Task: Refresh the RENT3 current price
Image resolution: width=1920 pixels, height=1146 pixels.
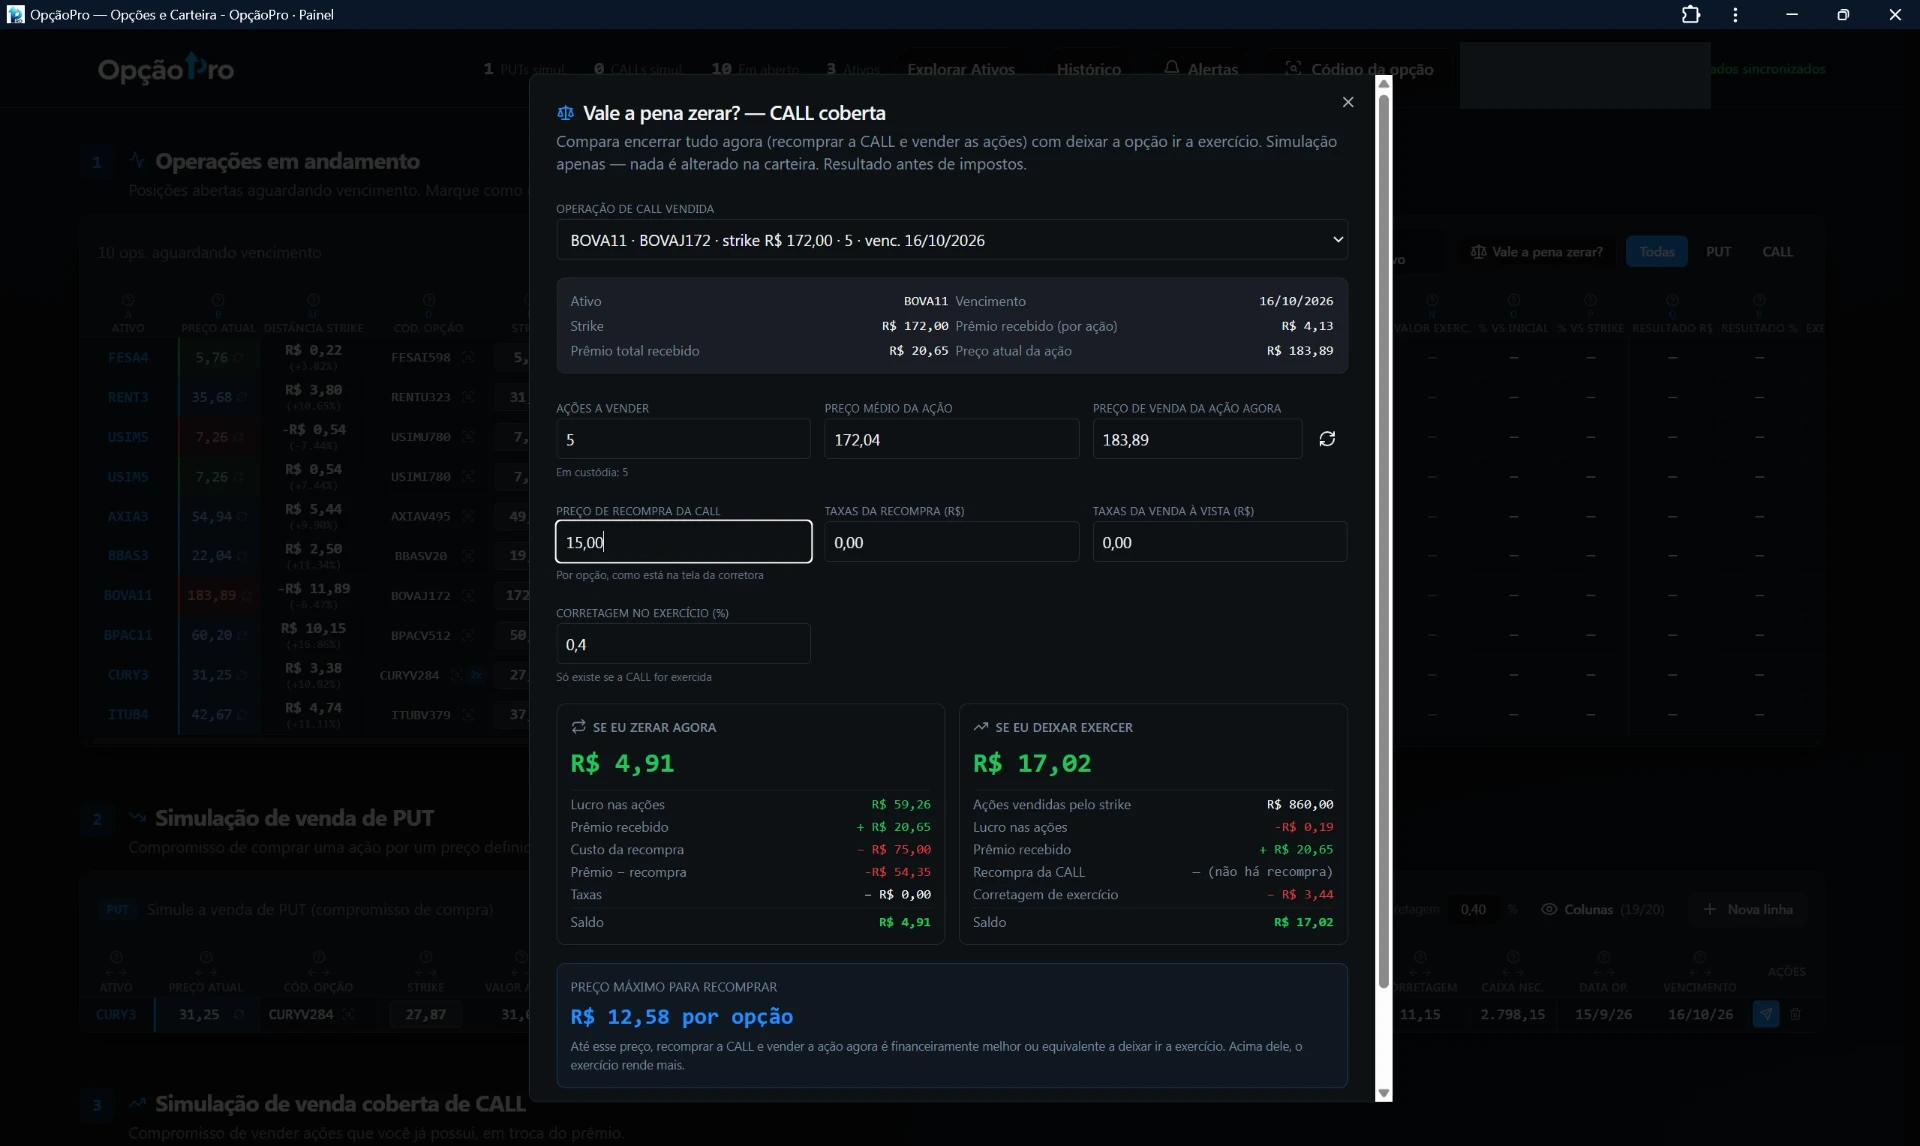Action: point(243,397)
